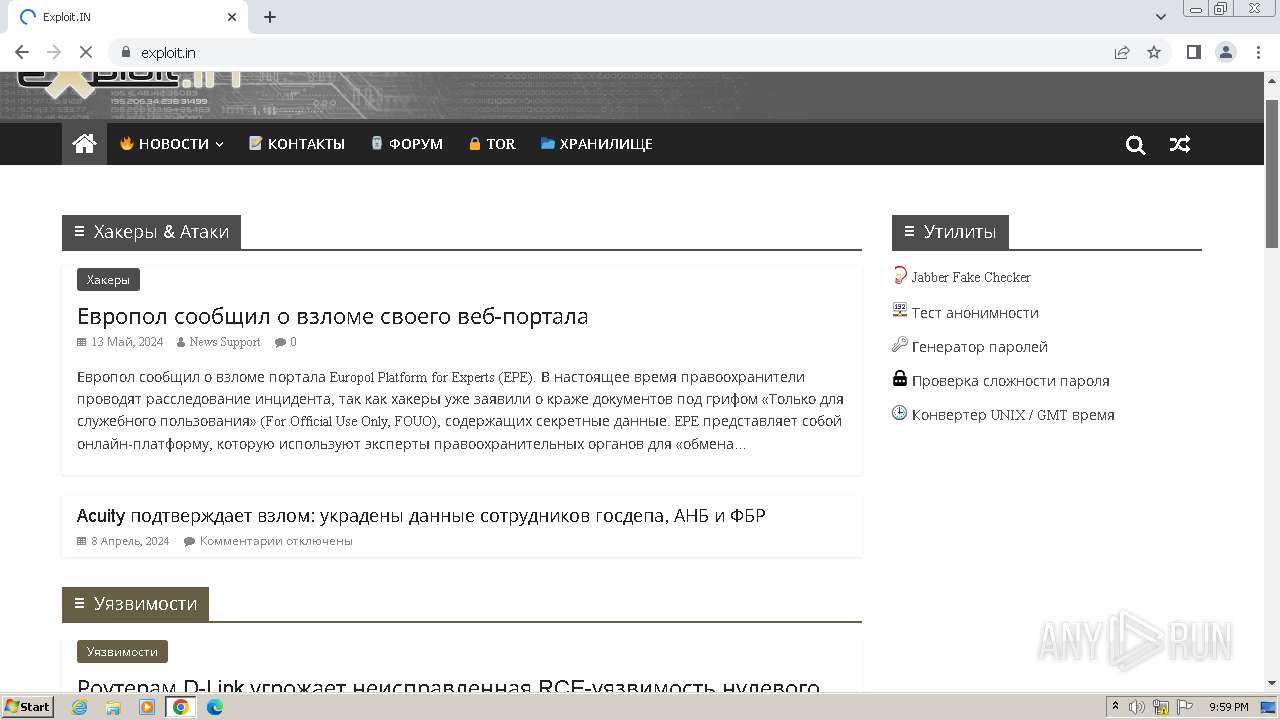The height and width of the screenshot is (720, 1280).
Task: Open the Action Center flag icon
Action: tap(1184, 707)
